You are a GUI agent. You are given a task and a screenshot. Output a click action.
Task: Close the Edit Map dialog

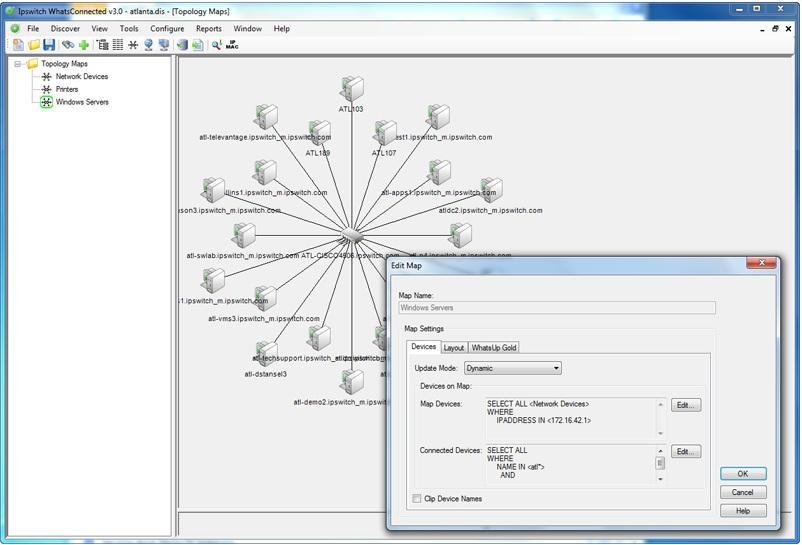(762, 263)
